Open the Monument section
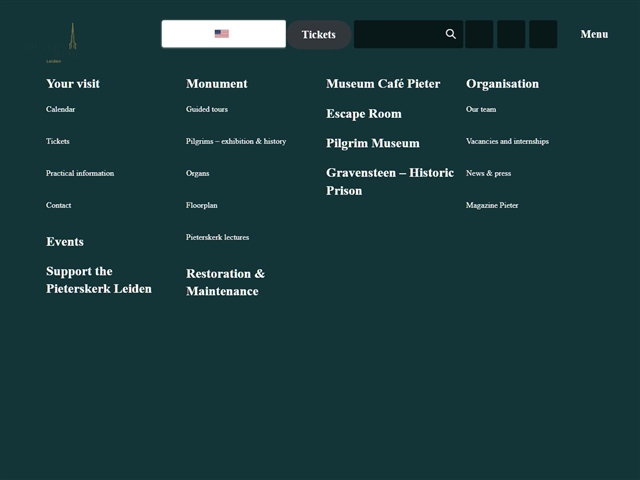 click(x=217, y=84)
